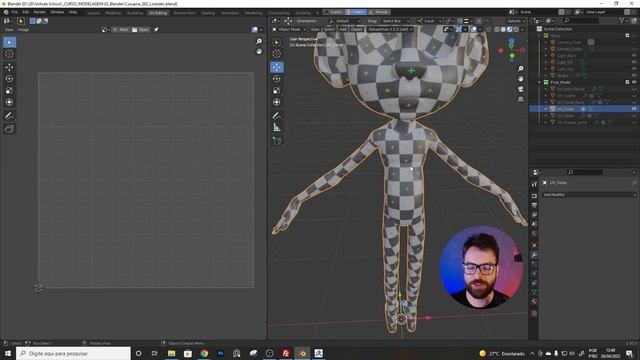
Task: Select the Measure ruler tool
Action: [277, 128]
